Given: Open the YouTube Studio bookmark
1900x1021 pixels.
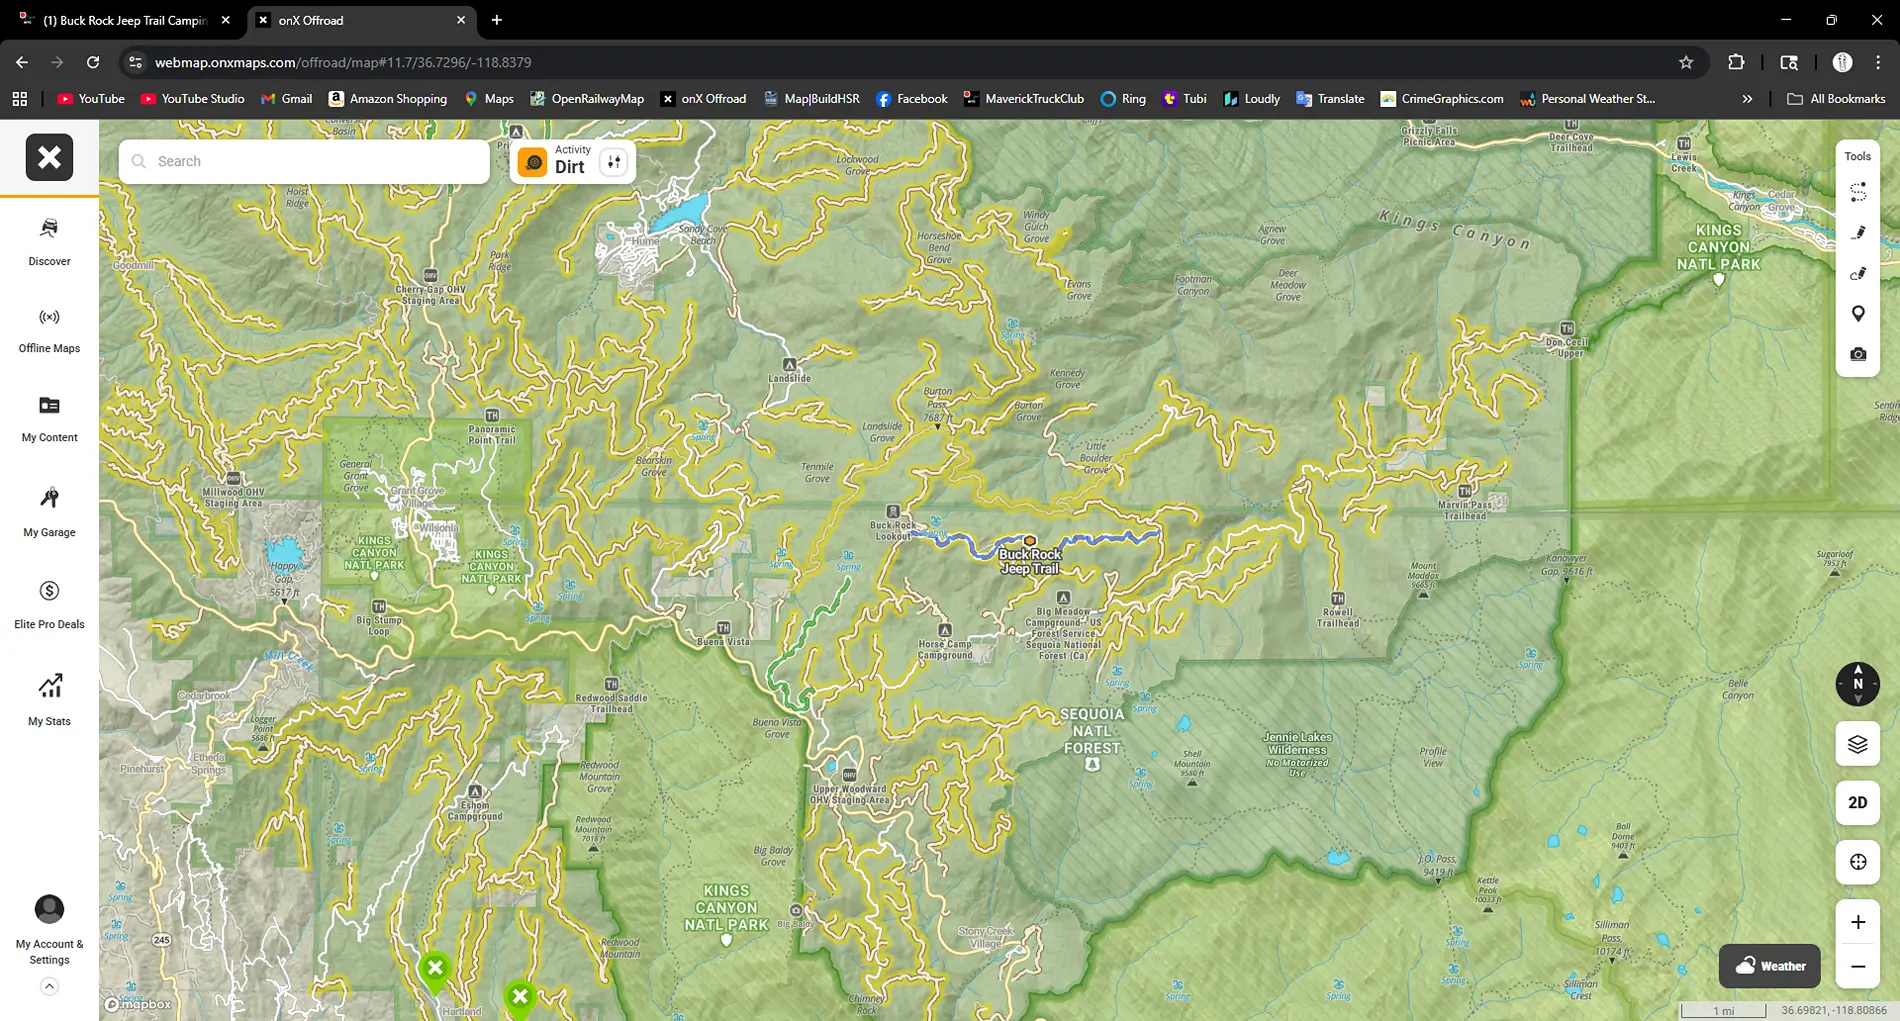Looking at the screenshot, I should (192, 99).
